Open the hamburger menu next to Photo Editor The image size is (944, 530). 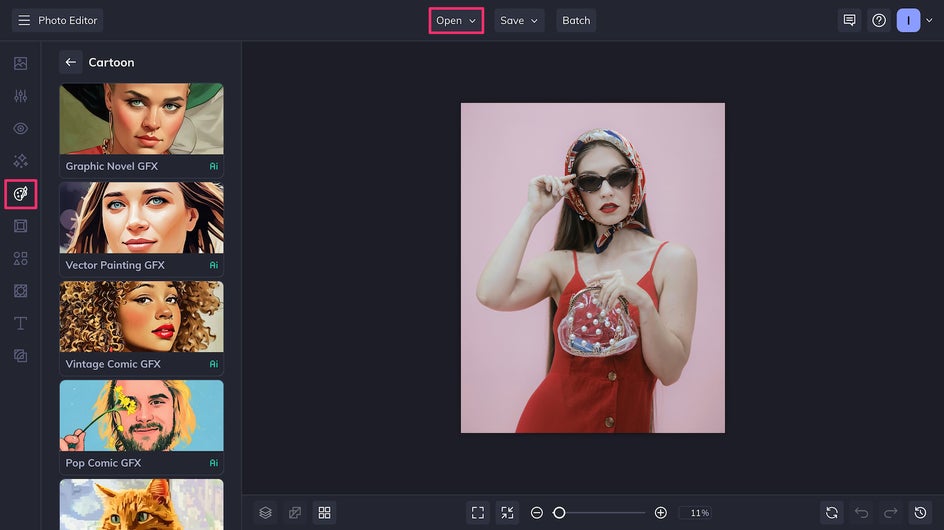click(24, 20)
